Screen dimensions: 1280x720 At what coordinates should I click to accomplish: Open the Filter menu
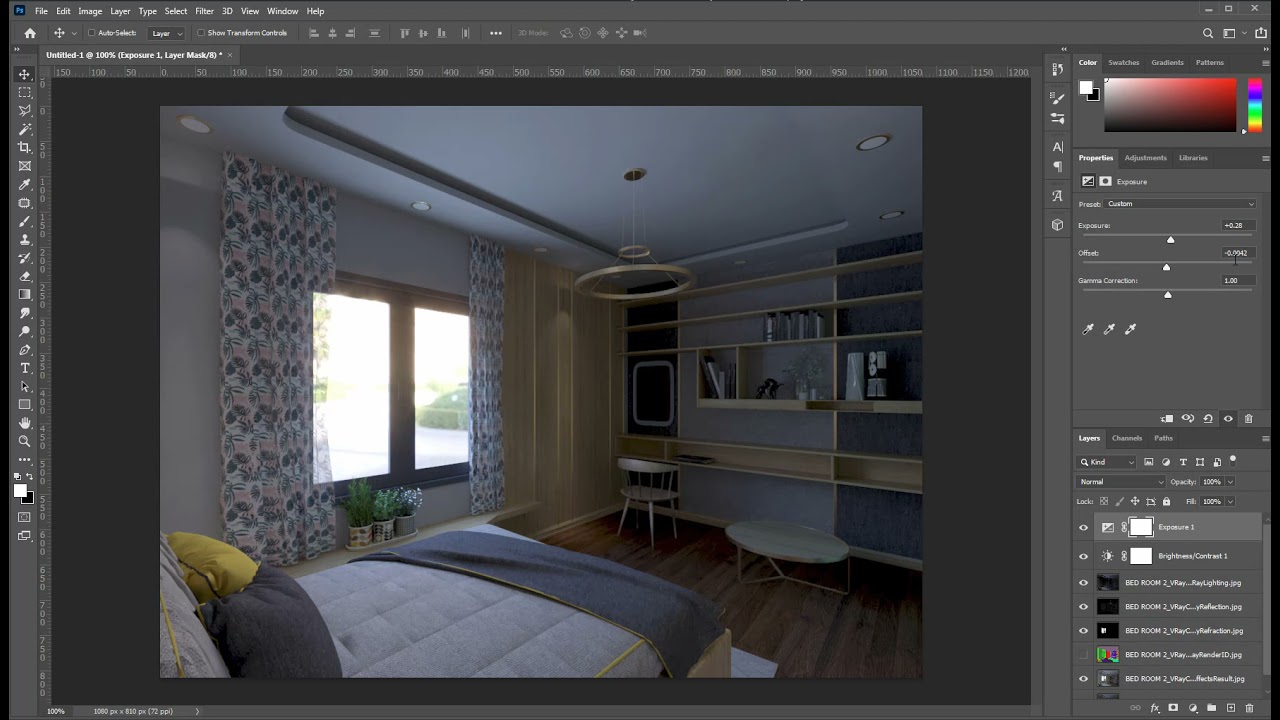(204, 11)
